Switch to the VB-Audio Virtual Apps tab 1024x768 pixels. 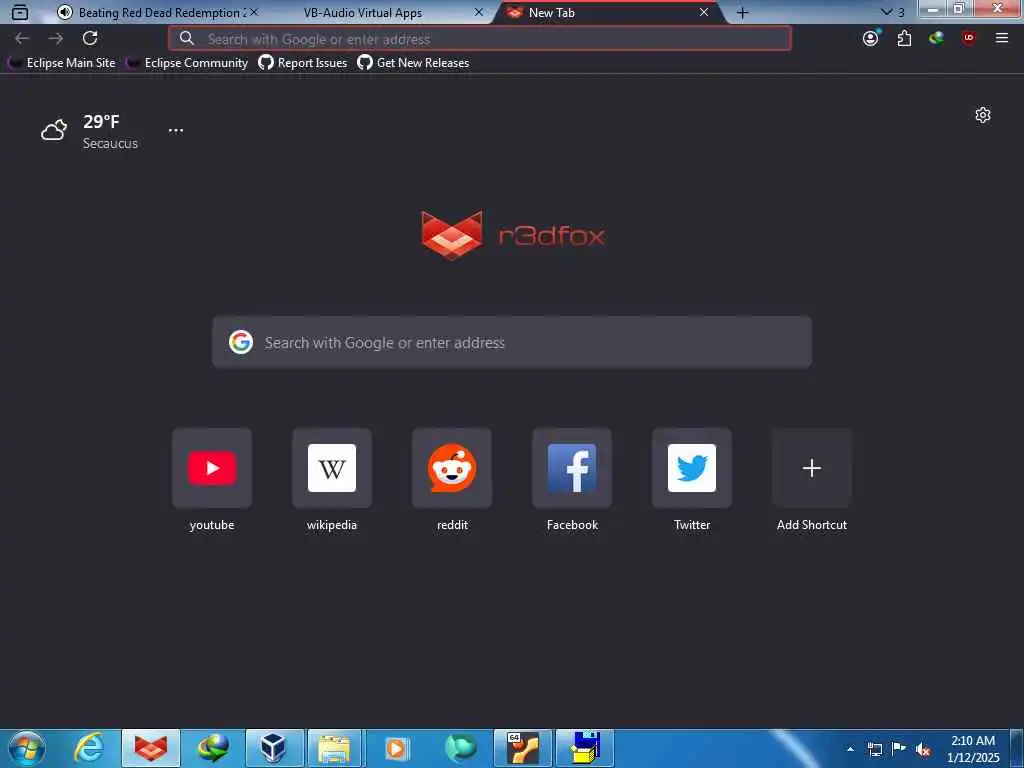362,12
